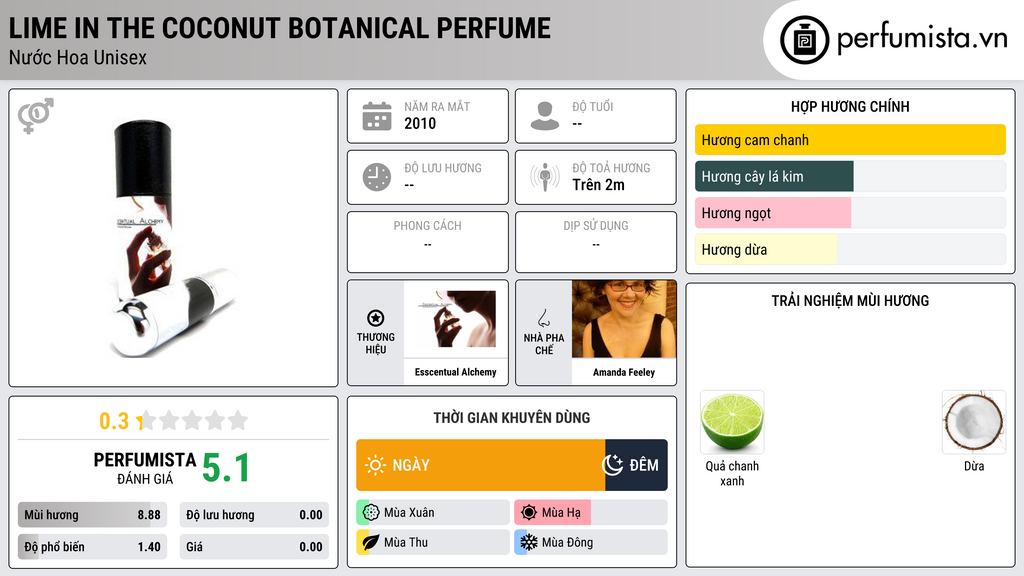
Task: Click the dark Đêm nighttime bar
Action: (x=636, y=465)
